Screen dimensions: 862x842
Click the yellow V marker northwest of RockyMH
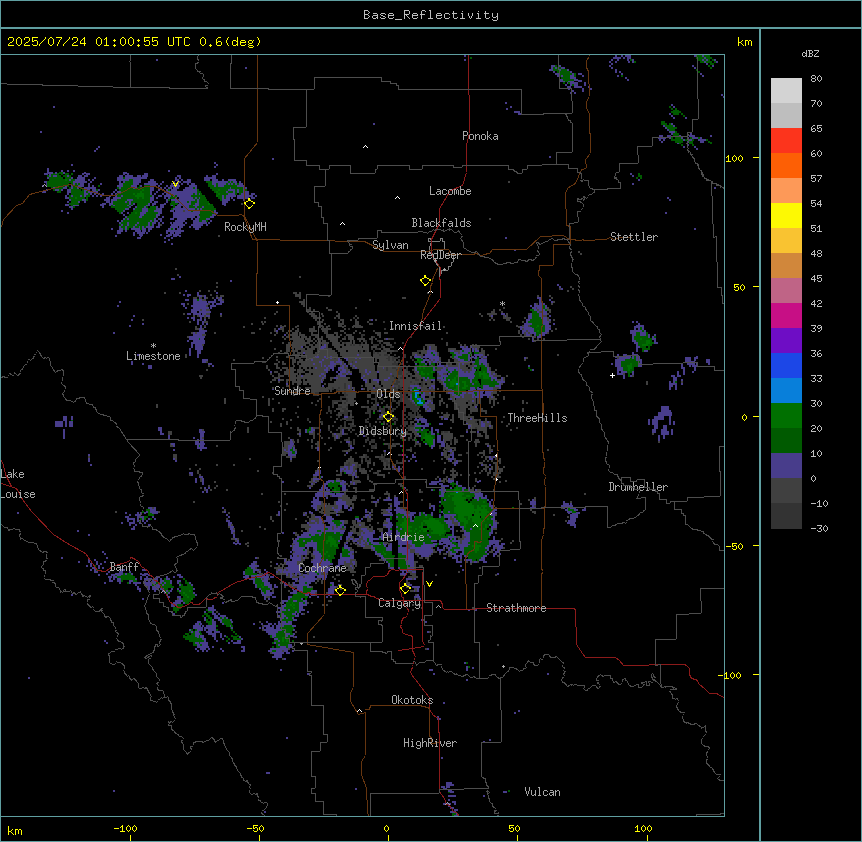175,184
